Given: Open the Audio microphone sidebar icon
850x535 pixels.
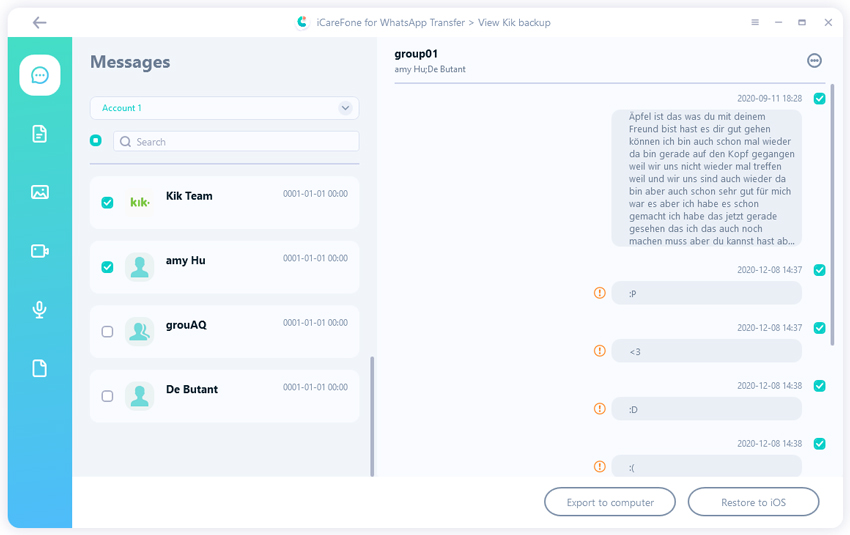Looking at the screenshot, I should point(40,310).
